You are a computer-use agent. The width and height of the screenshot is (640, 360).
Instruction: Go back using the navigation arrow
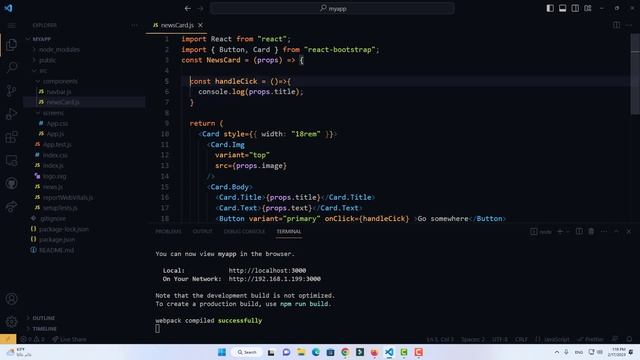(187, 8)
